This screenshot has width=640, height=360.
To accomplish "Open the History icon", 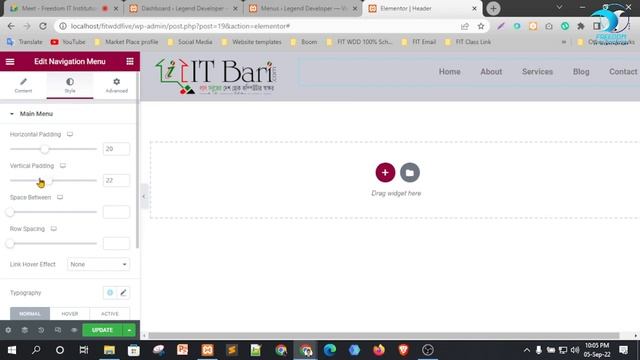I will tap(41, 330).
